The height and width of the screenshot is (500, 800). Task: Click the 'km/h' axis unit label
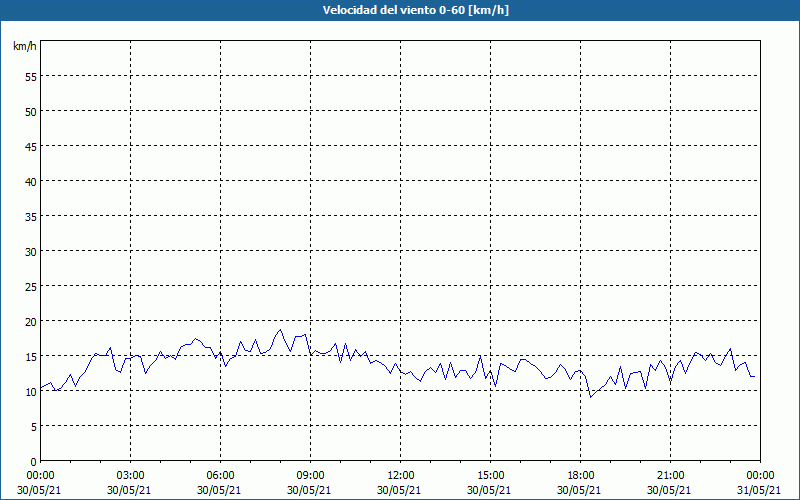pos(24,46)
